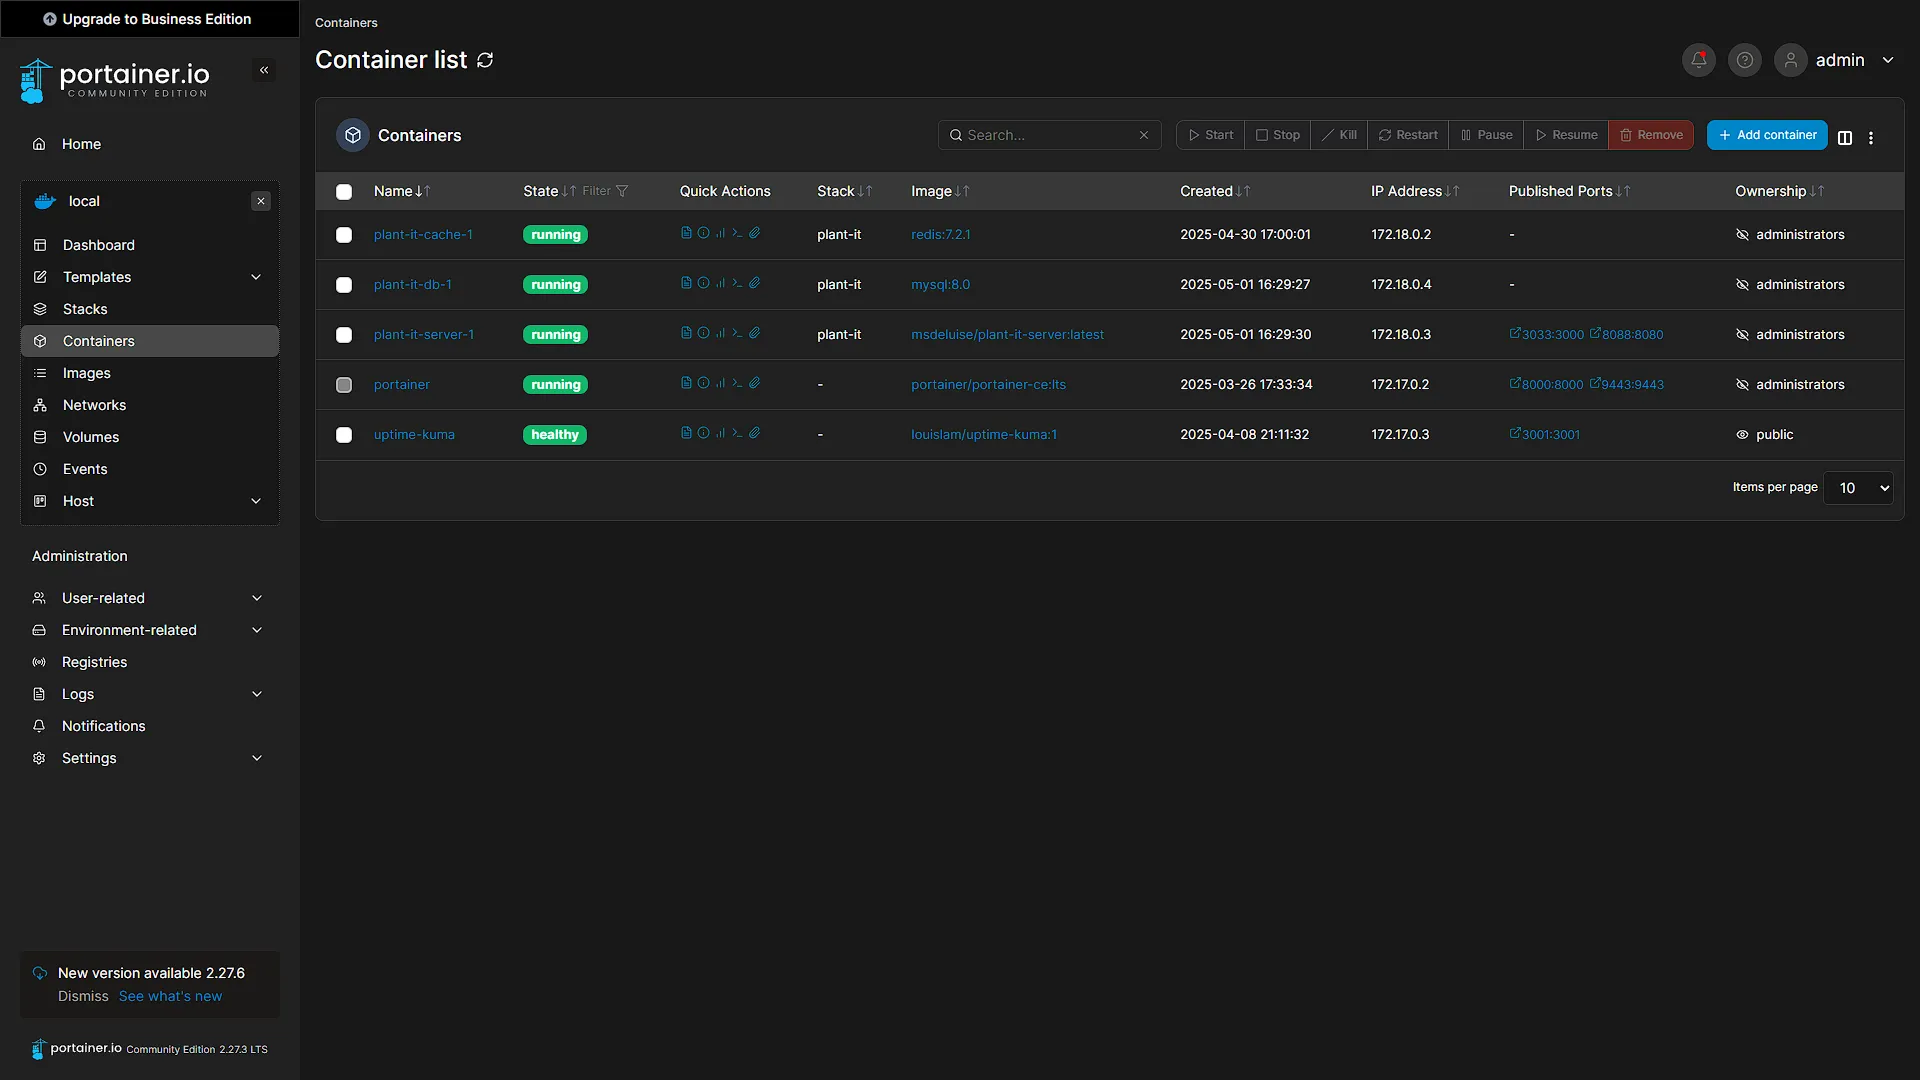Open inspect quick action for plant-it-db-1
This screenshot has height=1080, width=1920.
tap(703, 283)
